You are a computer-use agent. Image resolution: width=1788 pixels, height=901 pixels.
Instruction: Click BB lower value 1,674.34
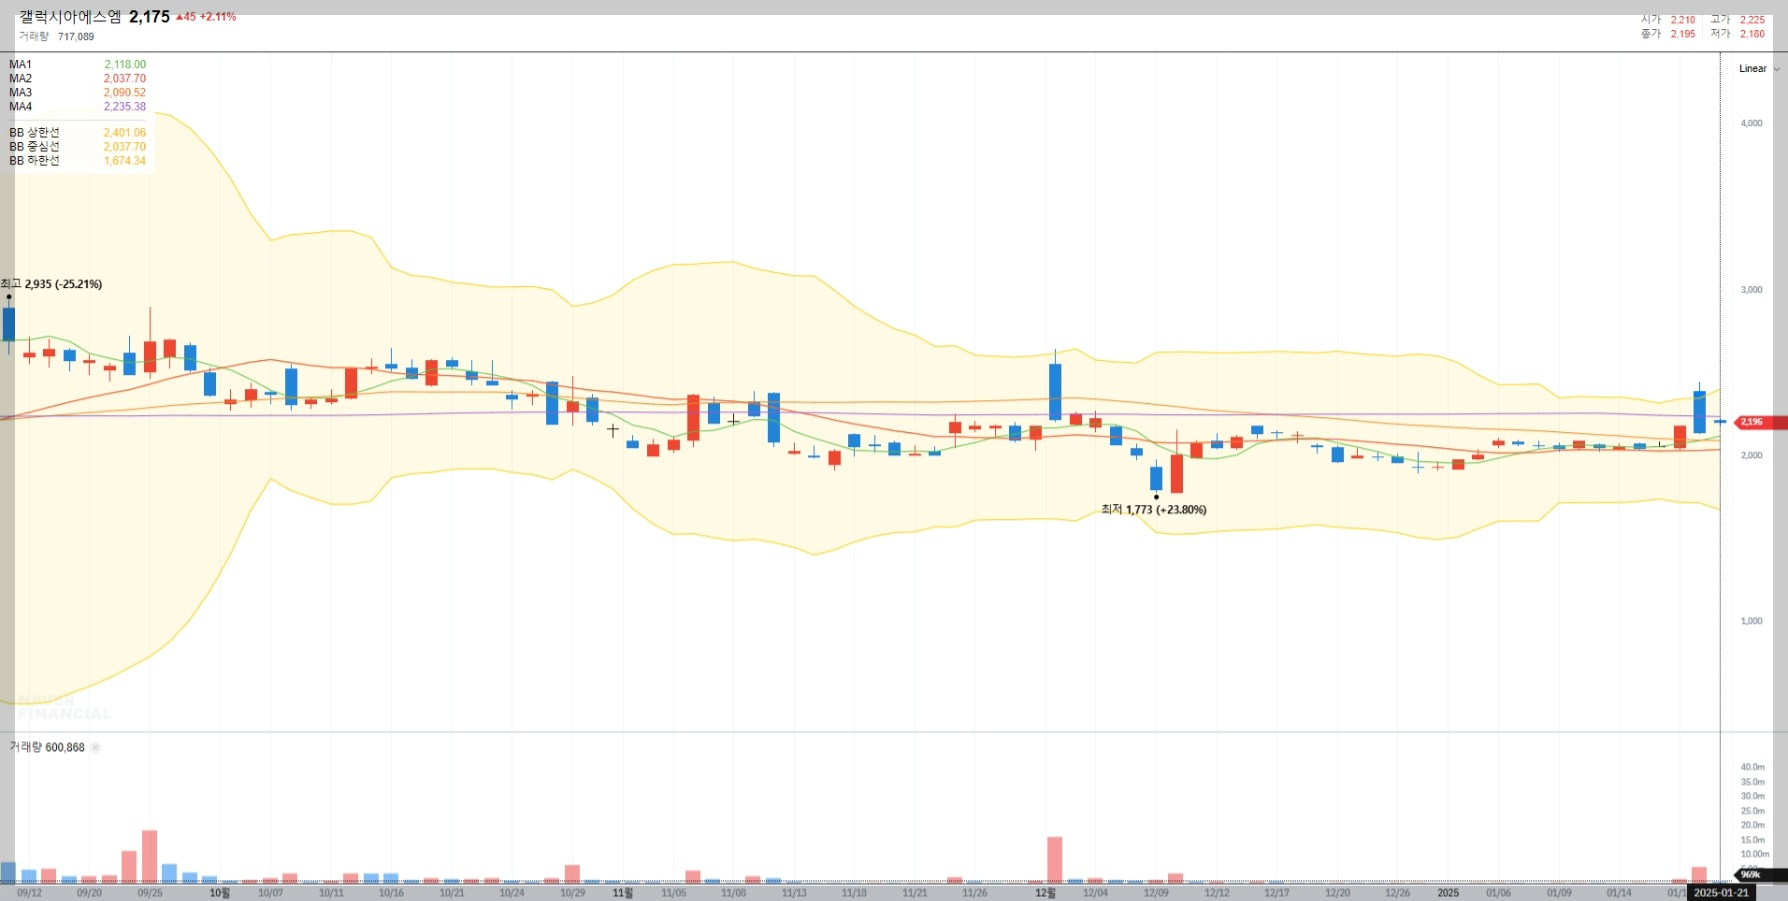tap(125, 160)
